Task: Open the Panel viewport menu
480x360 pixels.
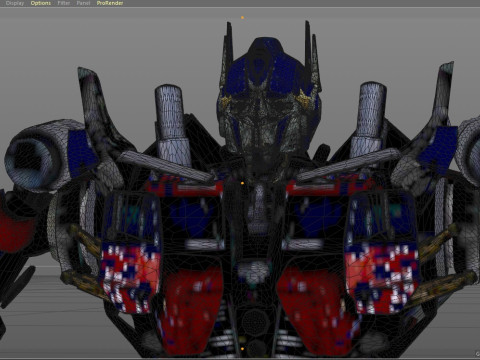Action: coord(83,3)
